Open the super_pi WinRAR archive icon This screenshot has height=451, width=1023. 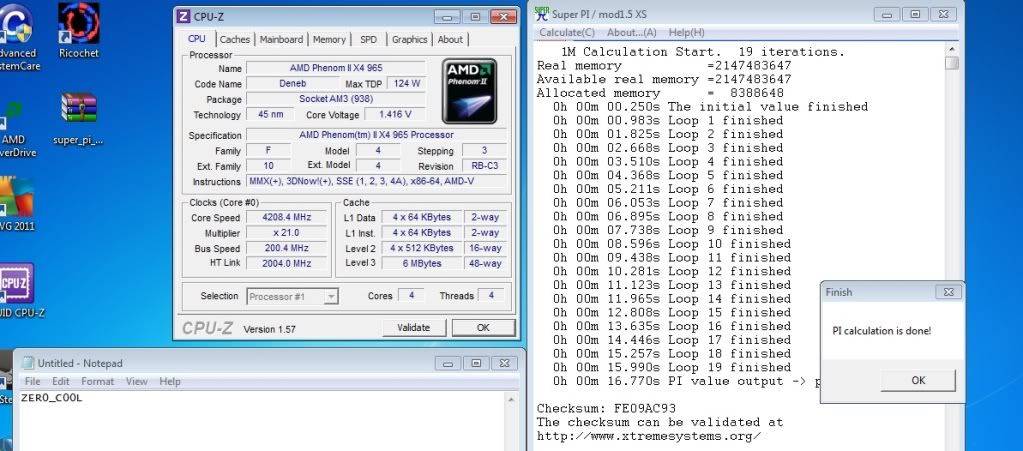coord(78,117)
